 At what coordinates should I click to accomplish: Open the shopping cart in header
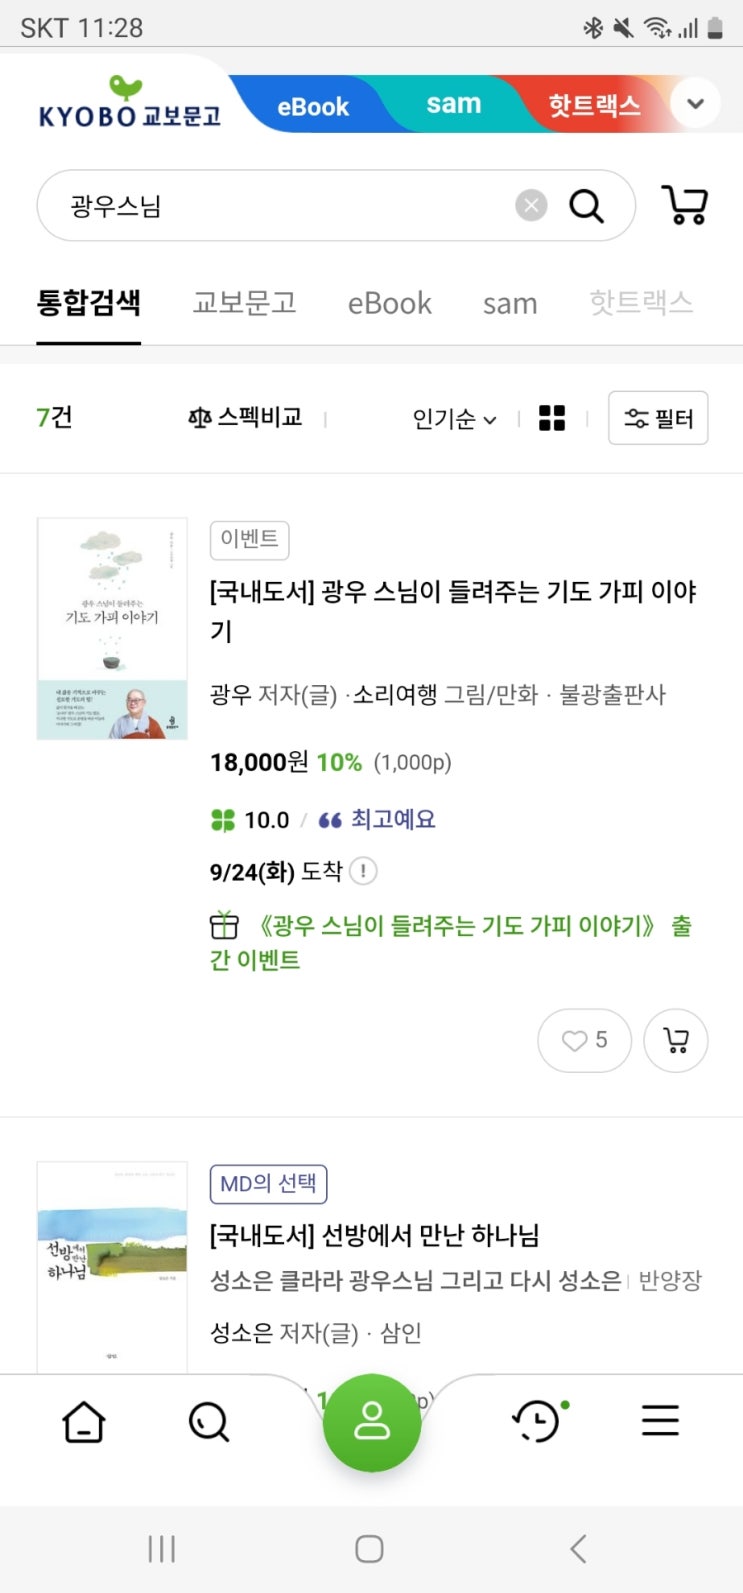pyautogui.click(x=685, y=205)
